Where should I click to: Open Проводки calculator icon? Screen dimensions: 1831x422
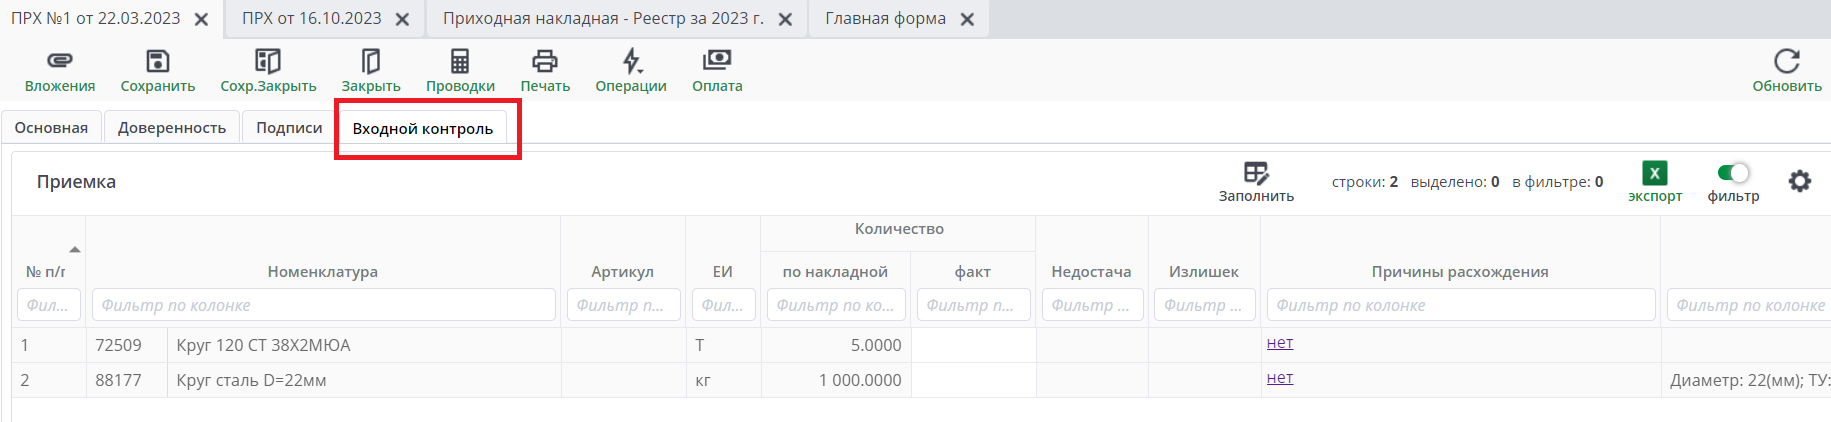pos(460,62)
